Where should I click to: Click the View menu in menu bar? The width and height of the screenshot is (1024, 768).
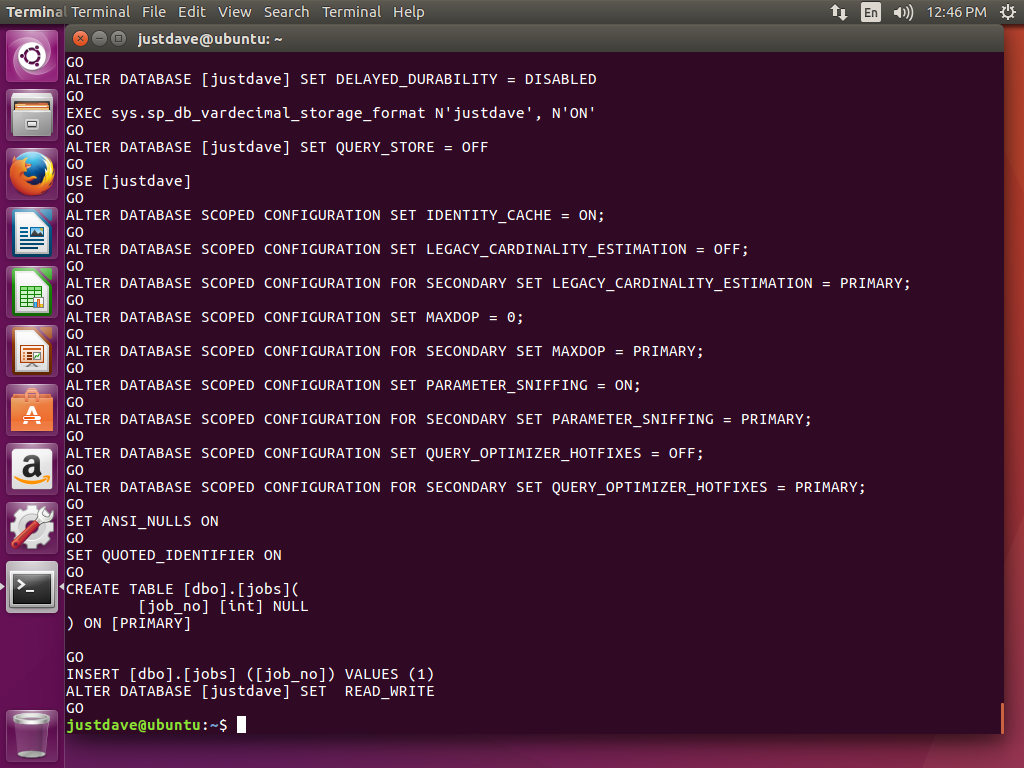click(235, 12)
